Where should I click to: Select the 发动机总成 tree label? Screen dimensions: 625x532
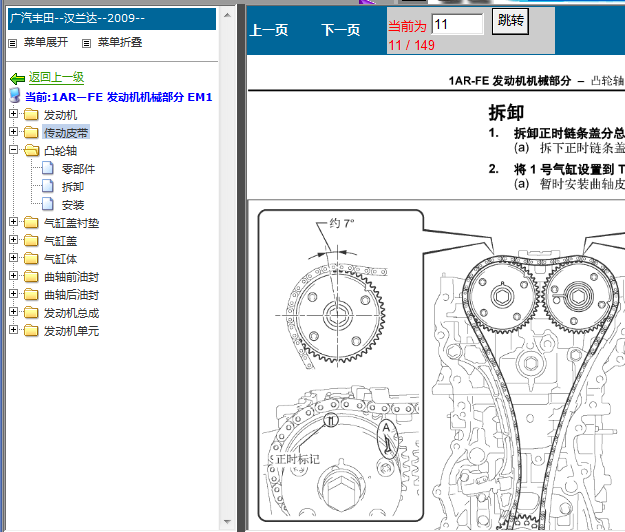click(71, 313)
